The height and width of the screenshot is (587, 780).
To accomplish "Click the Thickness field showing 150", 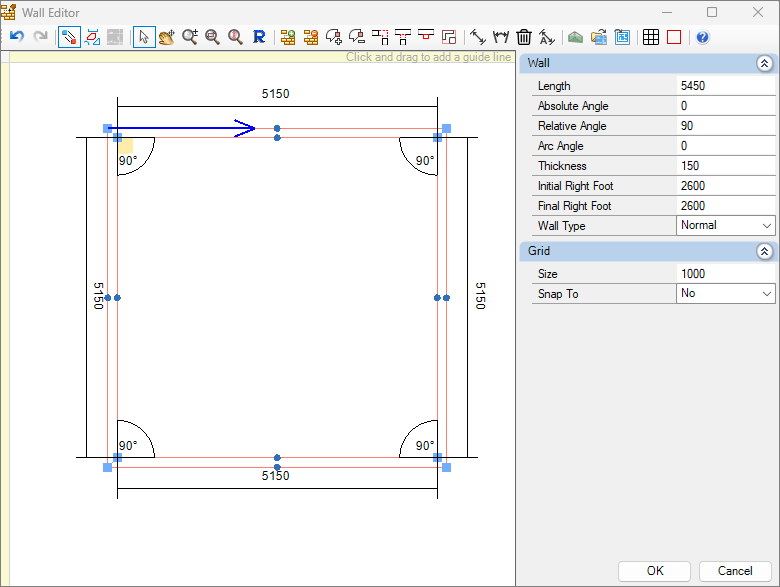I will pyautogui.click(x=725, y=166).
